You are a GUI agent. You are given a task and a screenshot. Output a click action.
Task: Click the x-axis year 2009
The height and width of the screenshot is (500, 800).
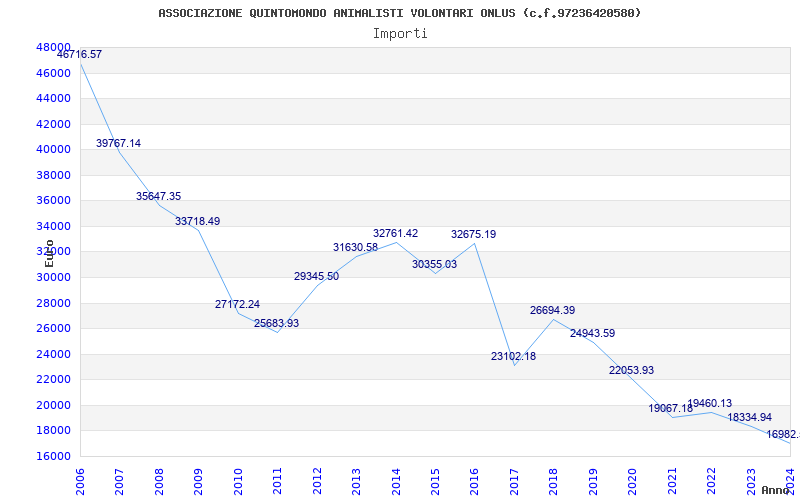point(198,482)
